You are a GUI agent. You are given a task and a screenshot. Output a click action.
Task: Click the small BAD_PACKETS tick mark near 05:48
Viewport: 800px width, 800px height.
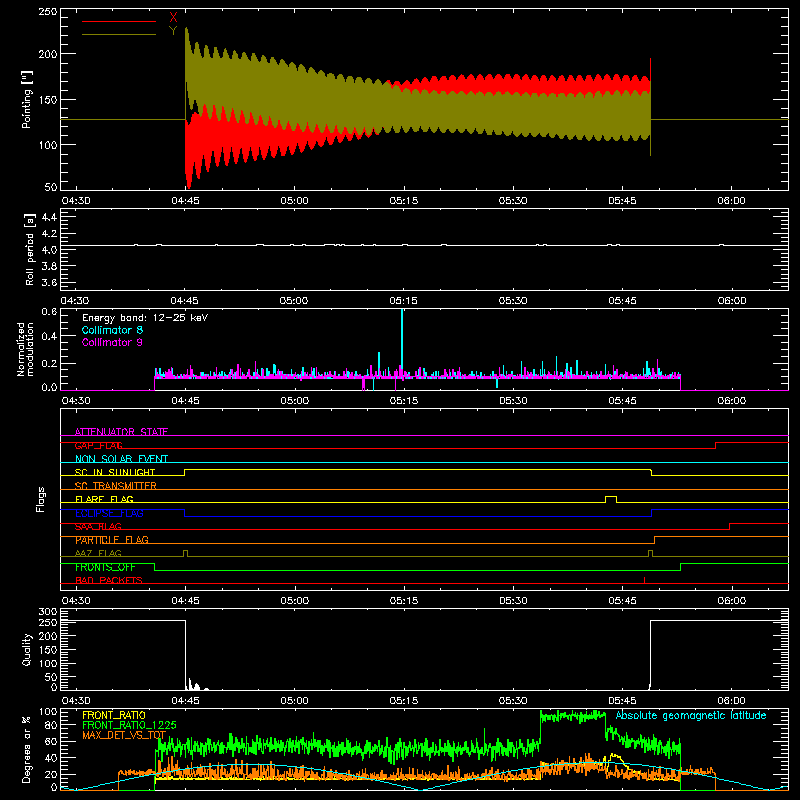(x=644, y=581)
